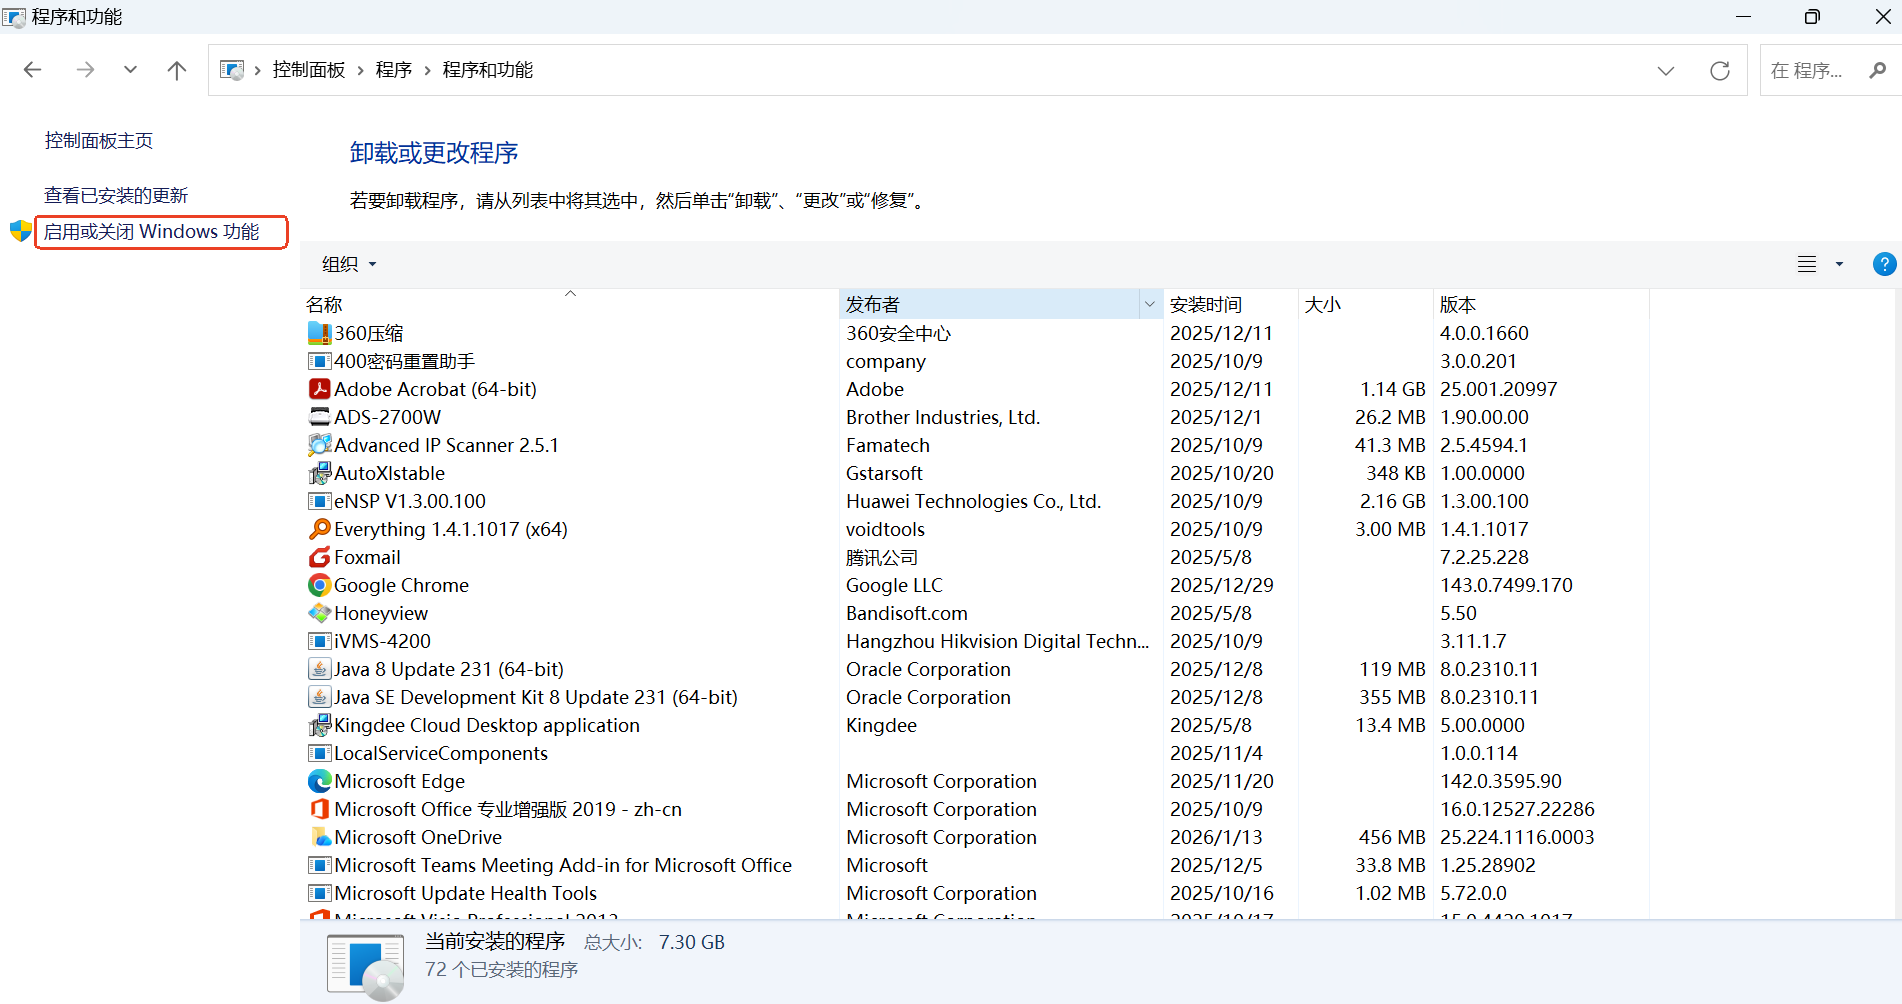Click the Honeyview icon
Screen dimensions: 1902x1004
coord(319,613)
